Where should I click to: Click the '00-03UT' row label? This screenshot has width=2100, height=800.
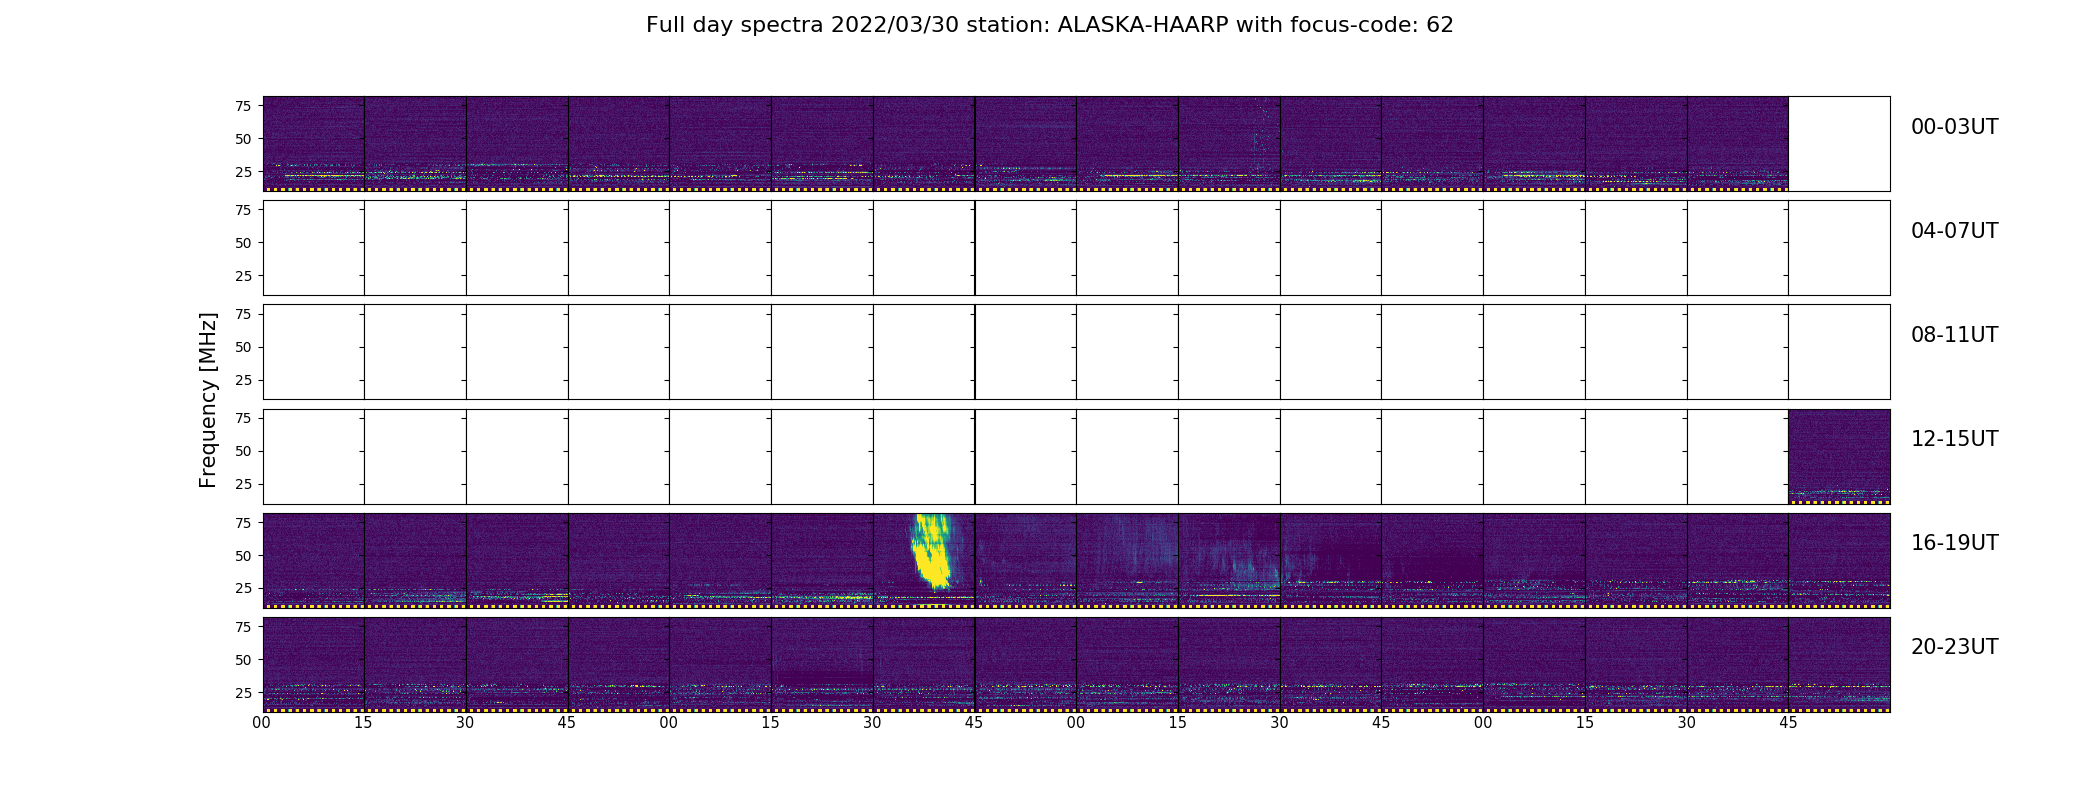(1954, 127)
